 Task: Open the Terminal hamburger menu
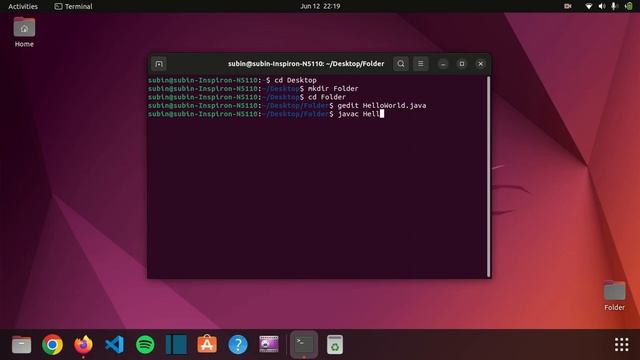[420, 64]
